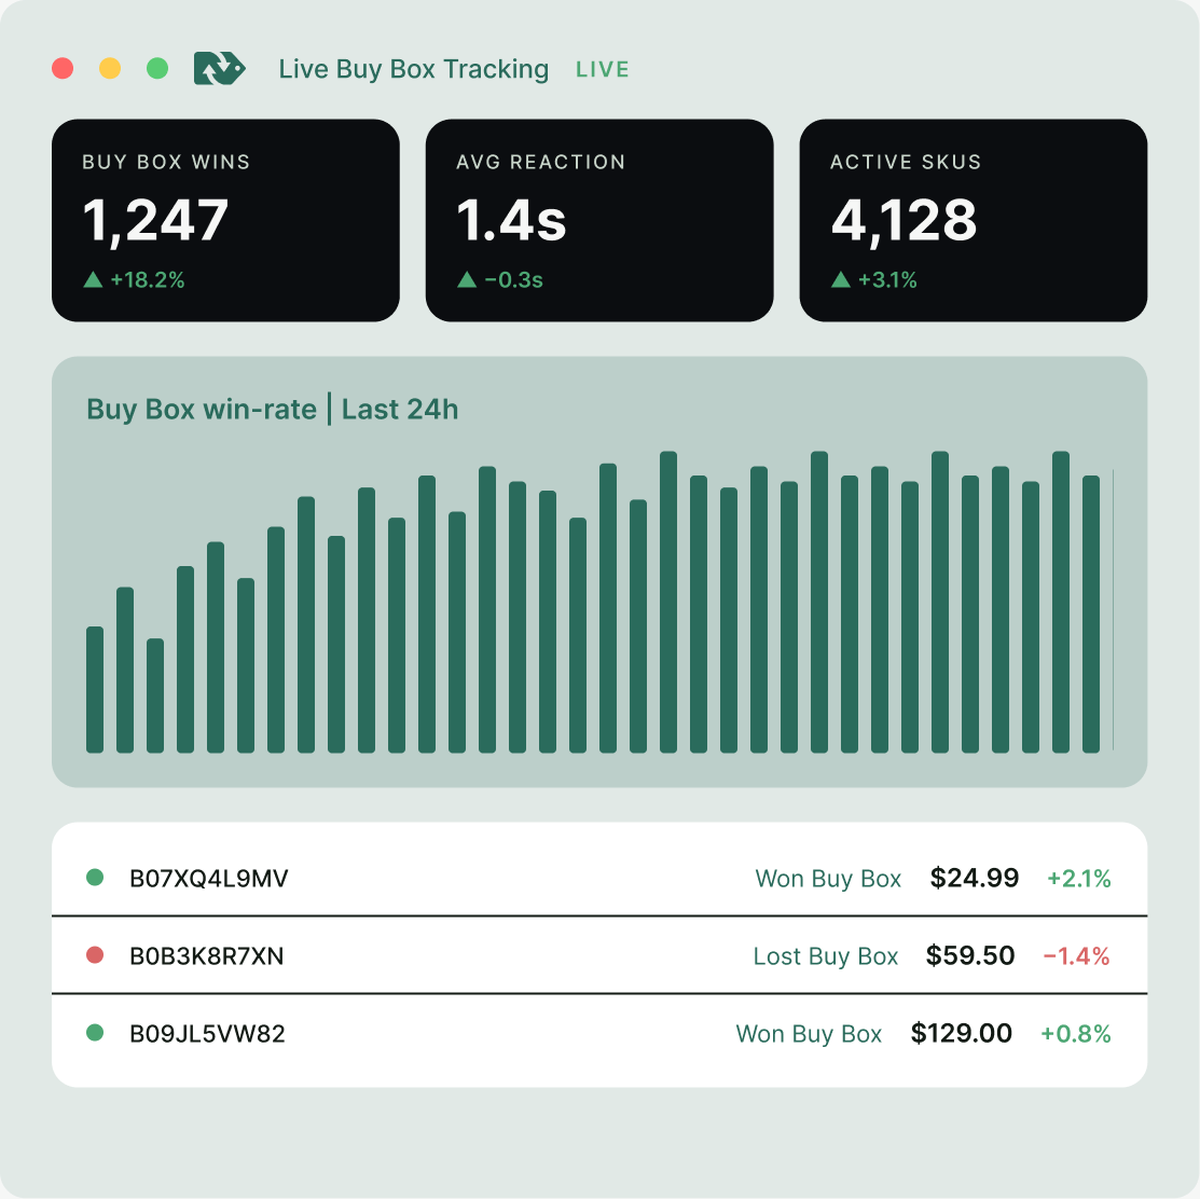Click the +18.2% change value
Screen dimensions: 1200x1199
coord(148,280)
